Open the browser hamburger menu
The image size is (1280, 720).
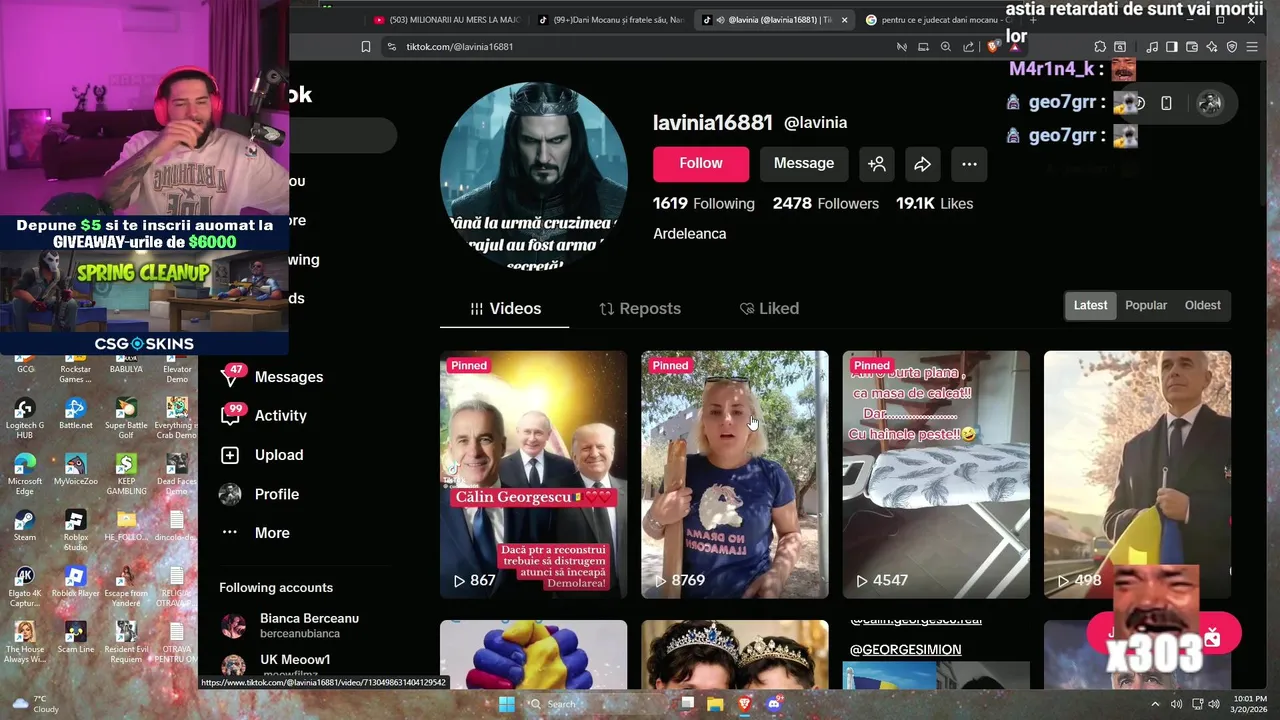(x=1252, y=47)
